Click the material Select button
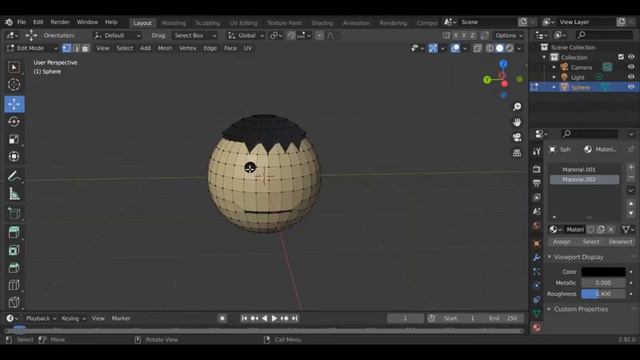This screenshot has width=640, height=360. 591,242
